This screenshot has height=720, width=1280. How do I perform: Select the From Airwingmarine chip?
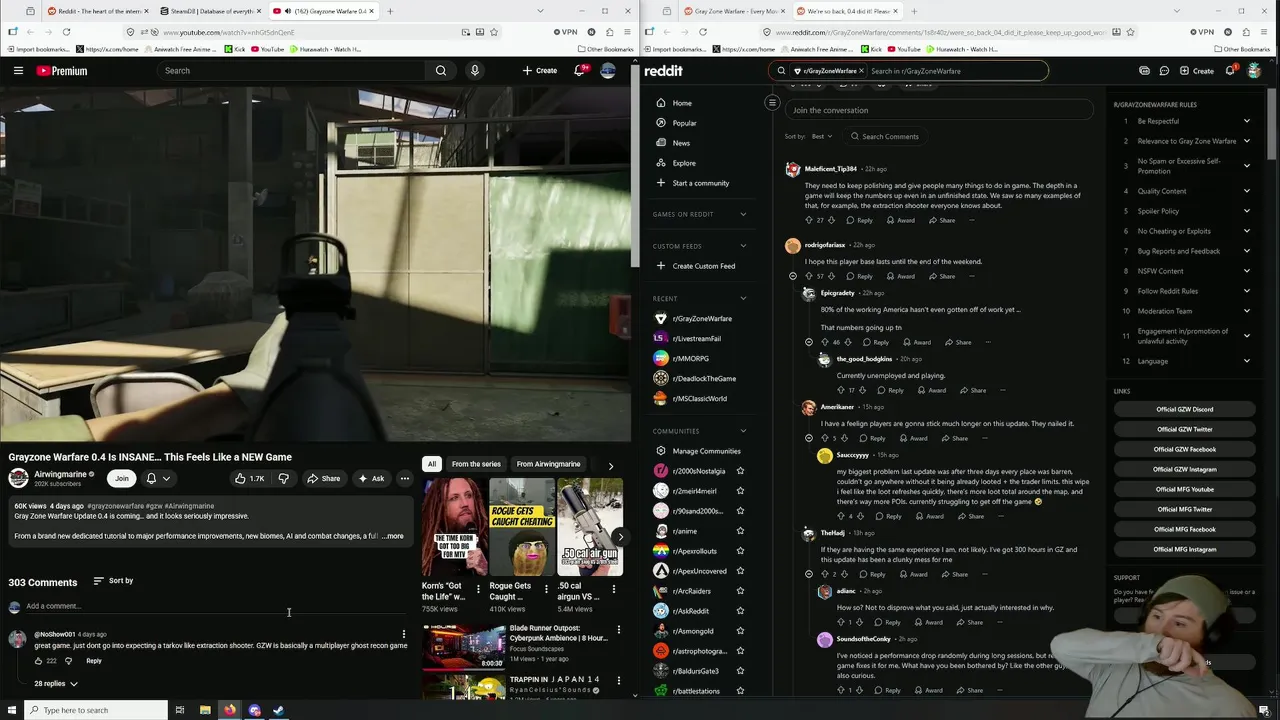coord(548,464)
